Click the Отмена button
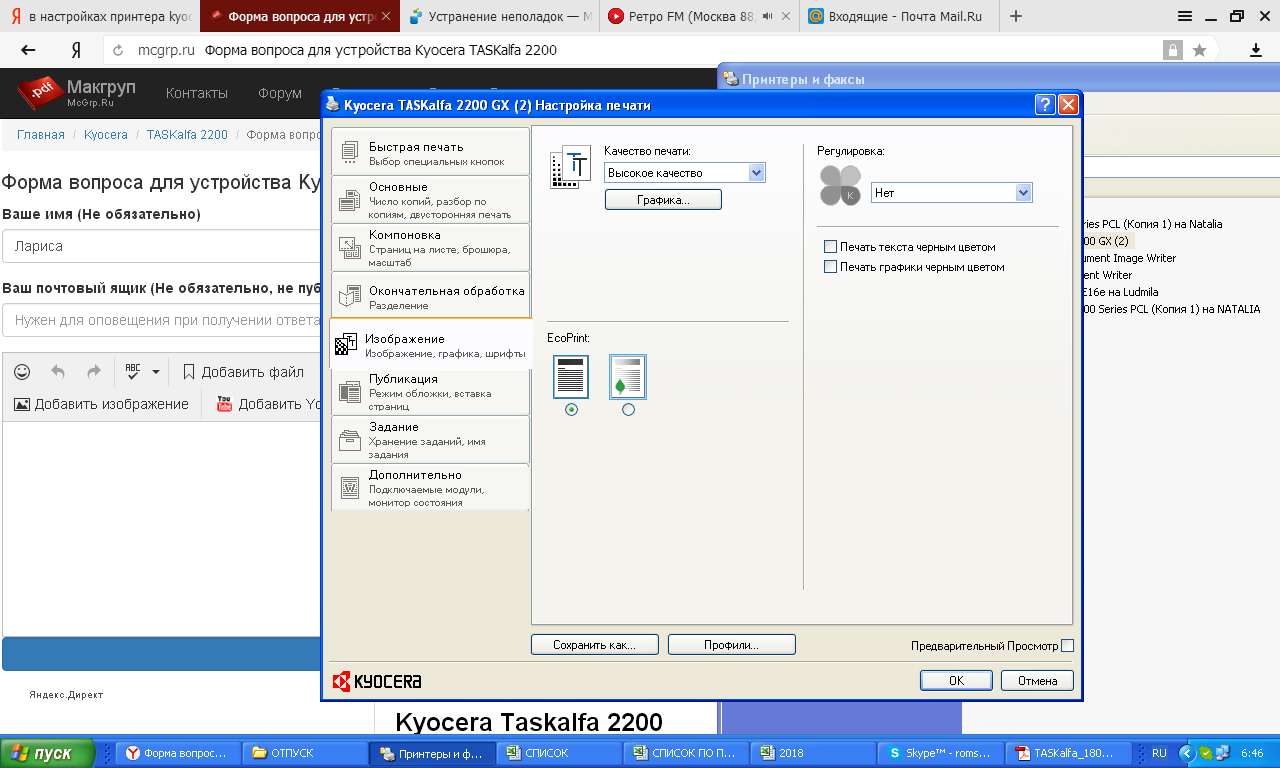1280x768 pixels. [1037, 680]
